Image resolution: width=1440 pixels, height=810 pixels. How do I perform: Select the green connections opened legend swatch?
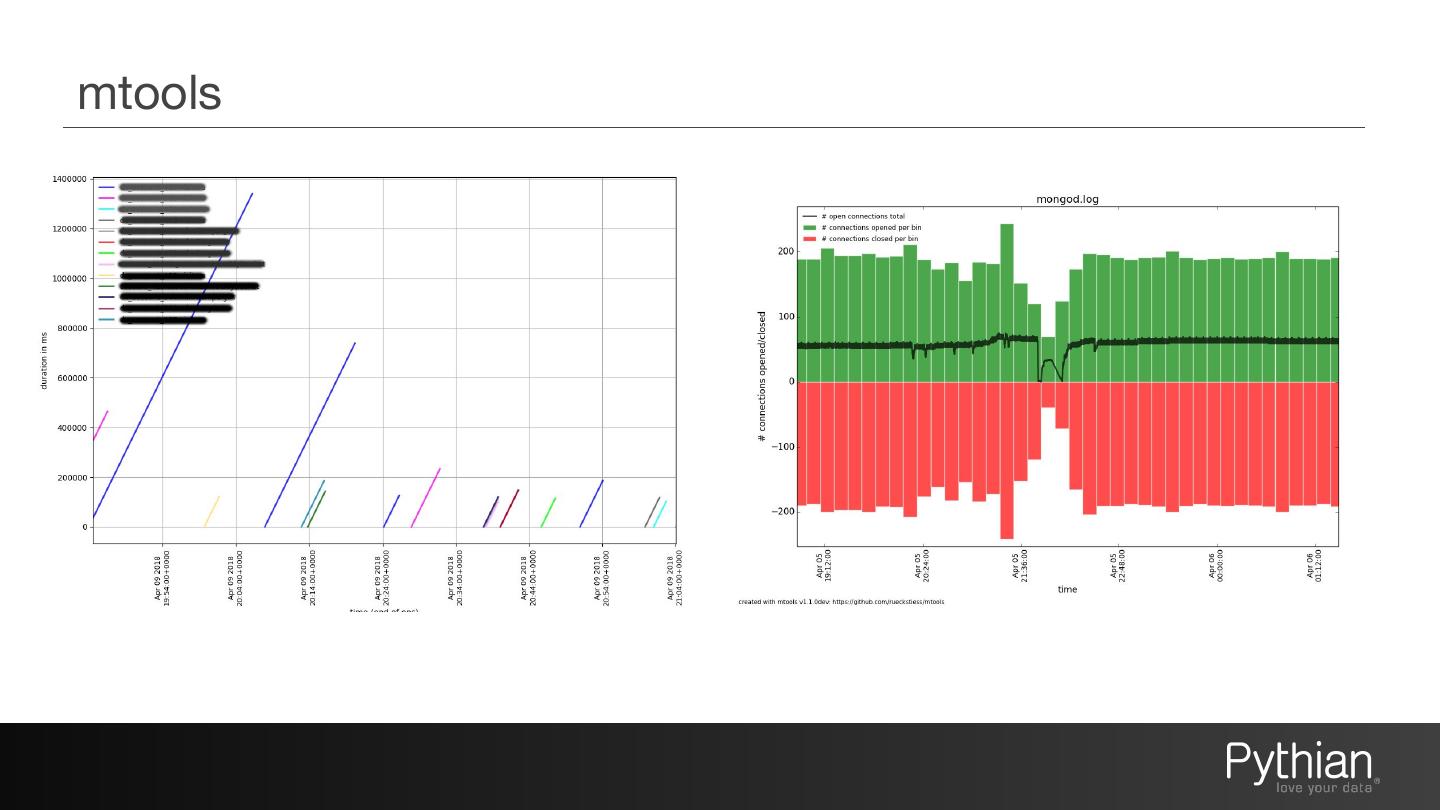coord(809,228)
